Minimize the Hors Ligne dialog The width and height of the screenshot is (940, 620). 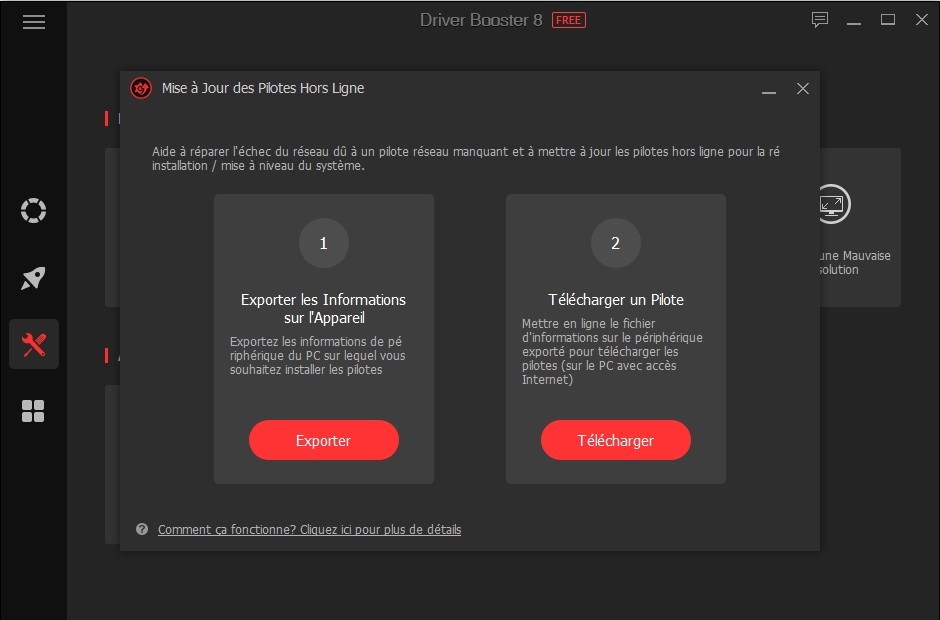pos(769,90)
